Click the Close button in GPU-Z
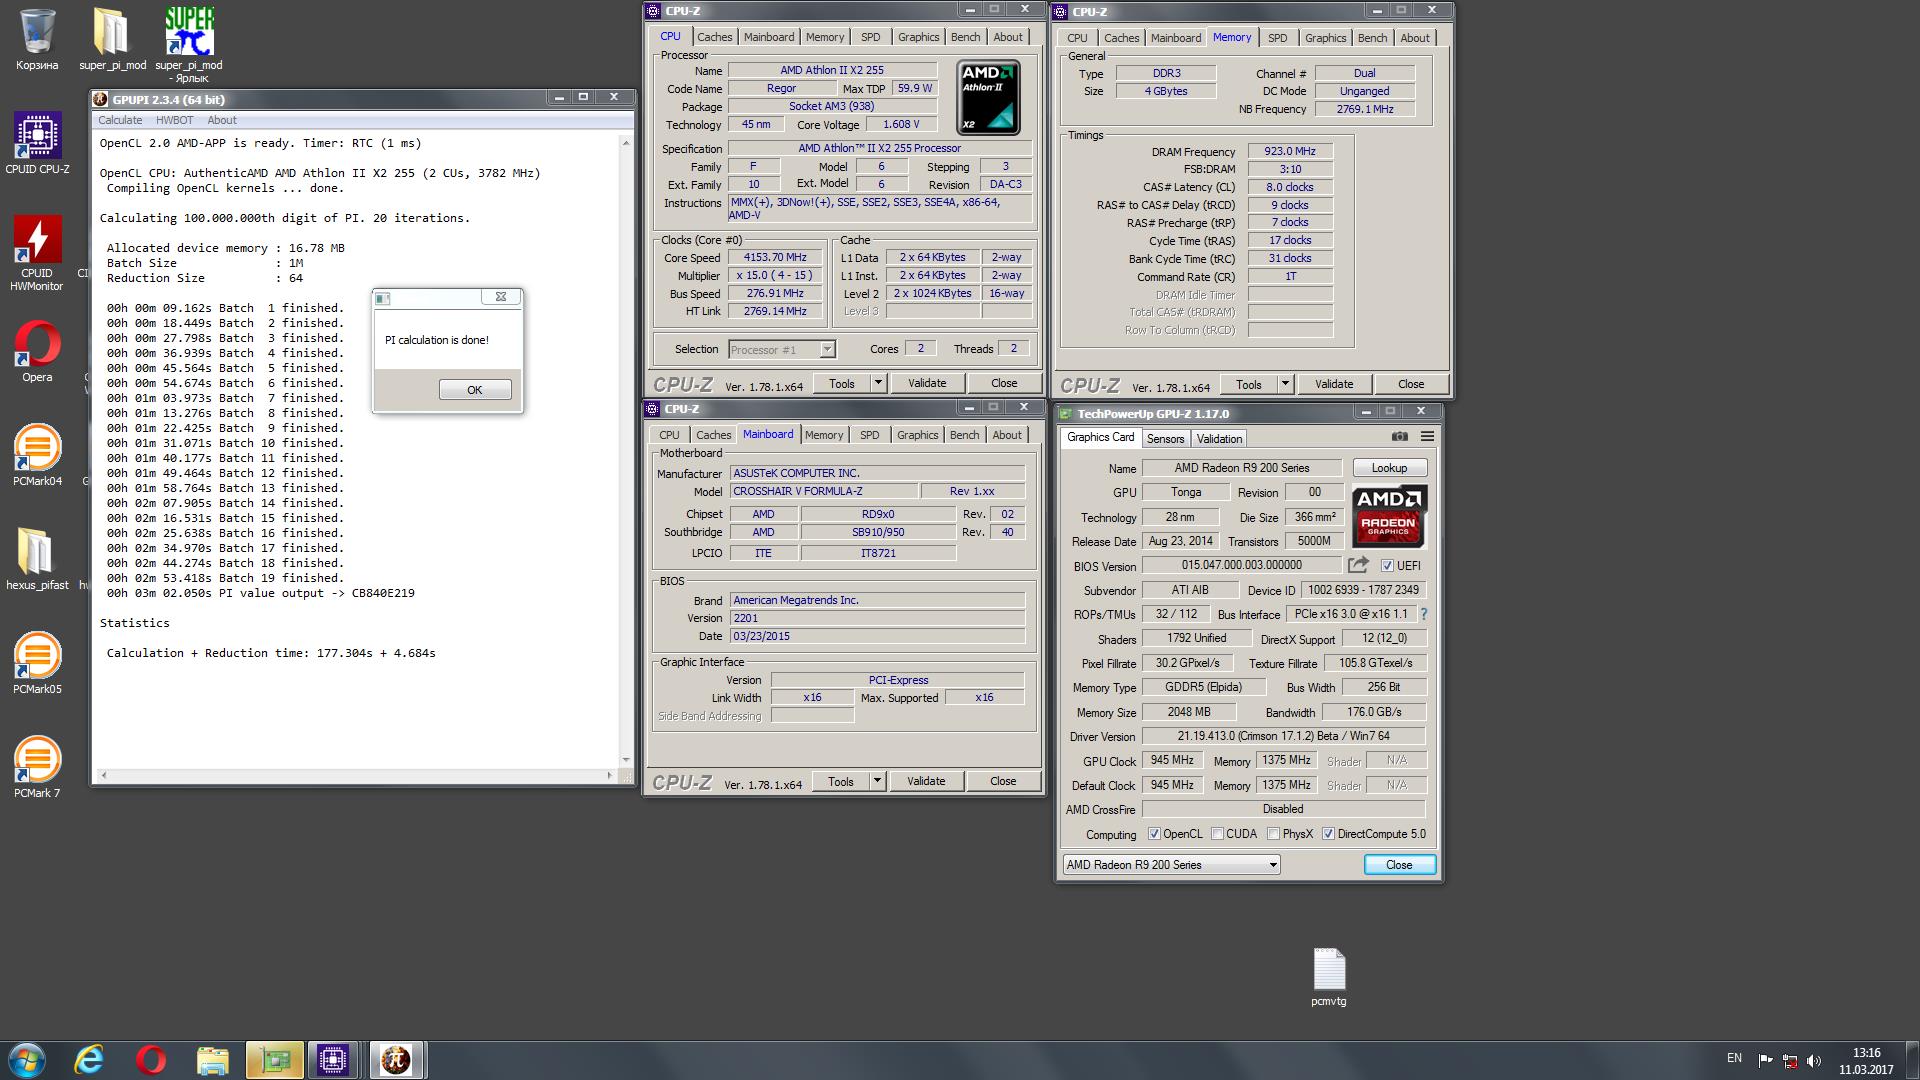The height and width of the screenshot is (1080, 1920). coord(1399,865)
